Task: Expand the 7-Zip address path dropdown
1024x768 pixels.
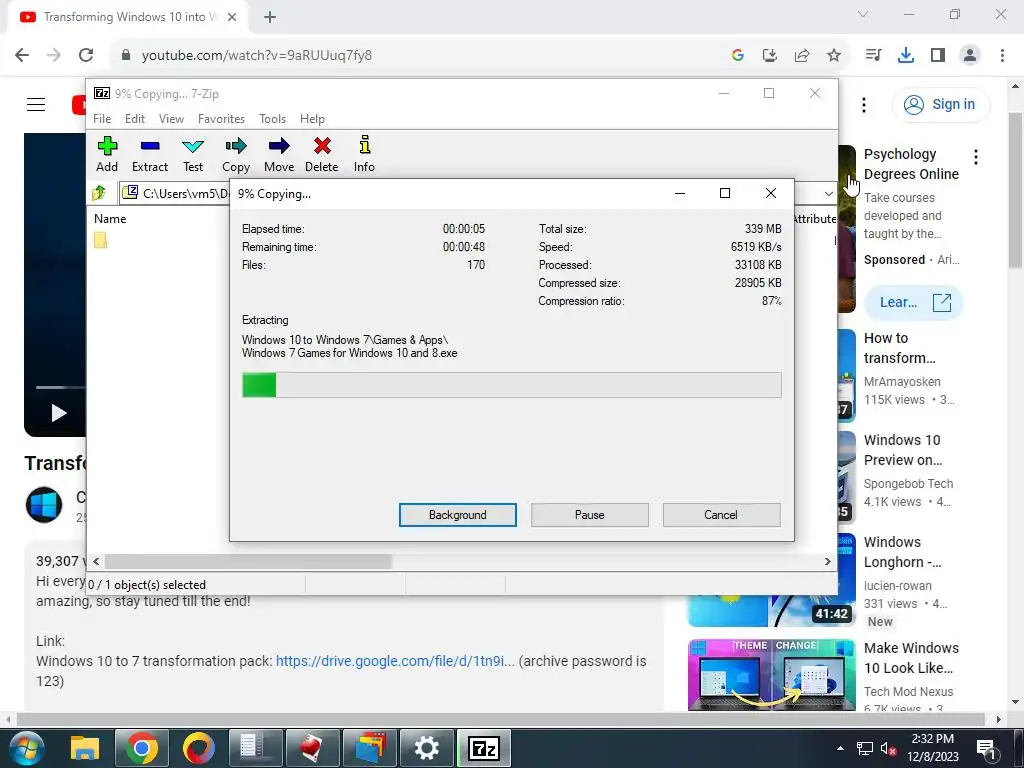Action: 829,193
